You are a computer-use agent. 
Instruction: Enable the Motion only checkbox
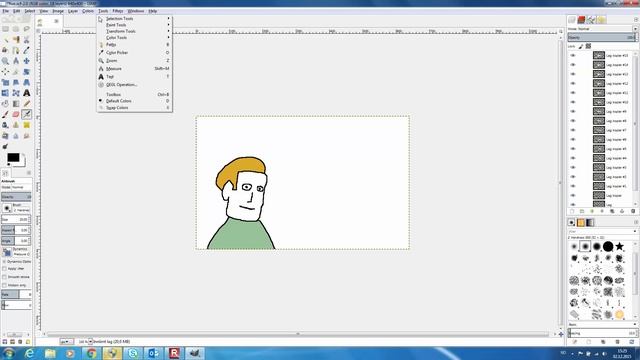coord(4,285)
